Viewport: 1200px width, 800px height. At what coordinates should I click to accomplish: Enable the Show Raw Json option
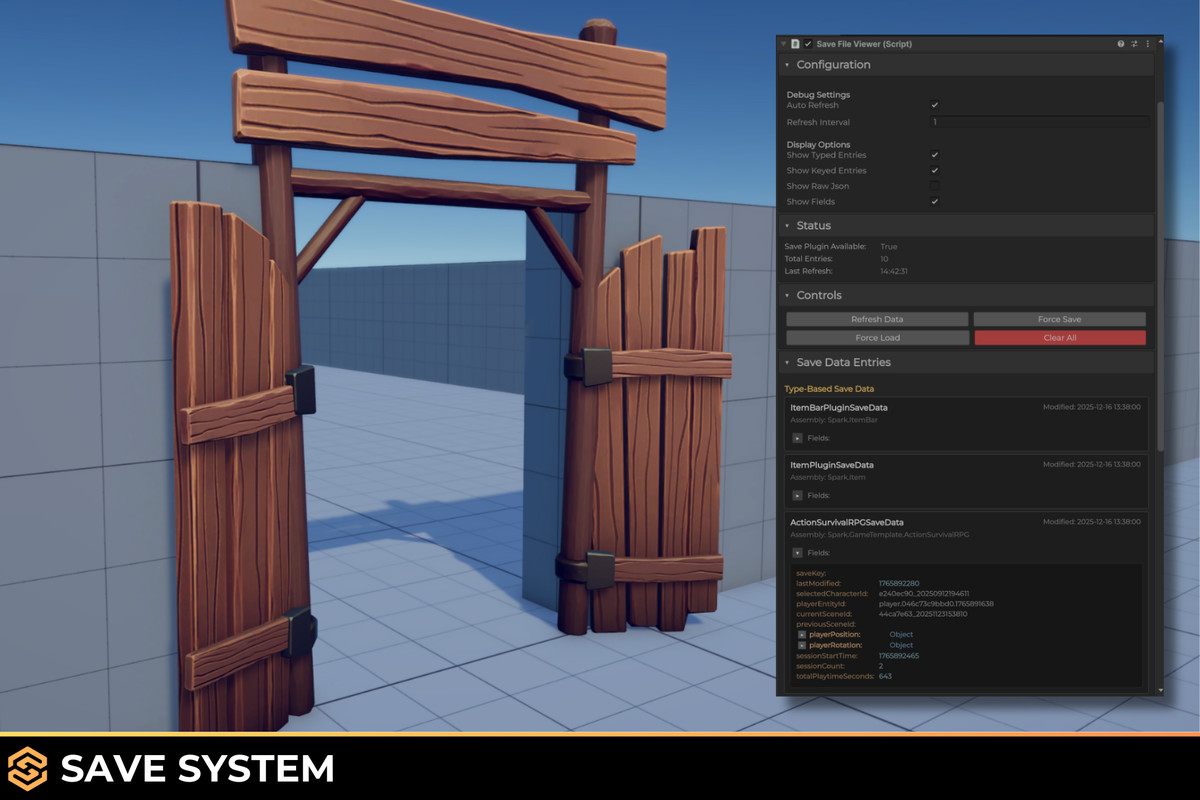935,186
